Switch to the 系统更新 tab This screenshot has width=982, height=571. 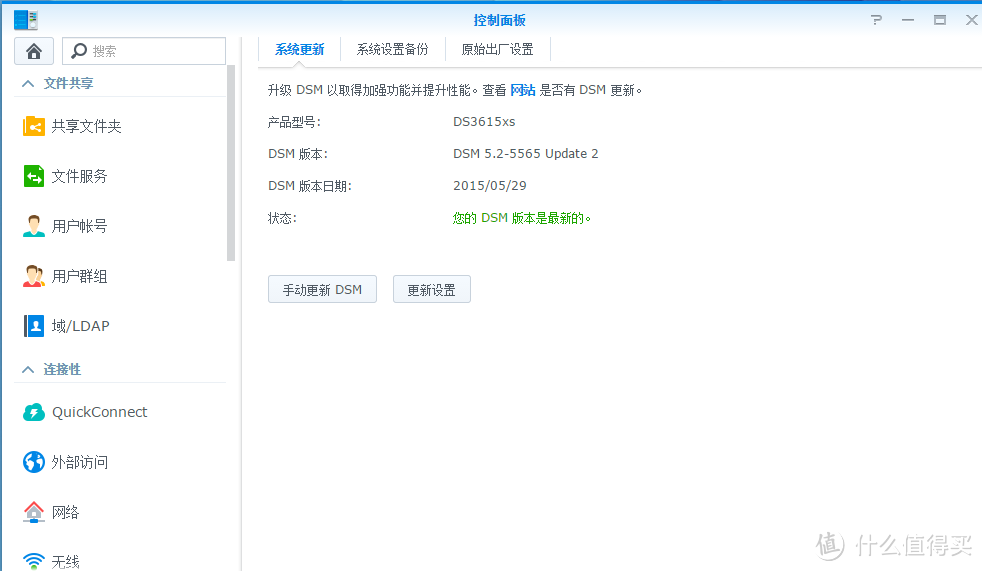(299, 49)
